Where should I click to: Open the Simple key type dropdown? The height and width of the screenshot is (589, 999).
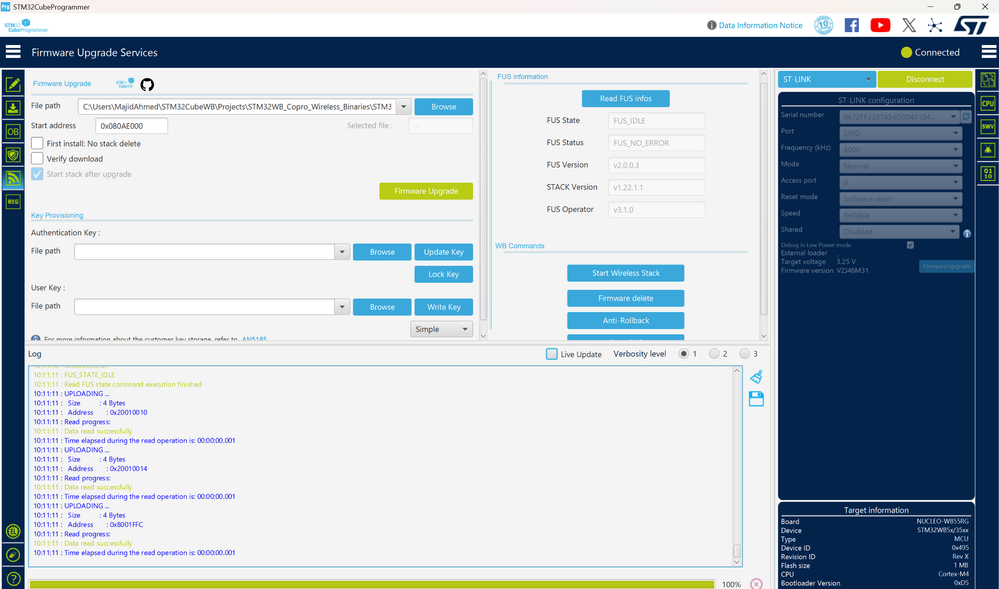(442, 329)
